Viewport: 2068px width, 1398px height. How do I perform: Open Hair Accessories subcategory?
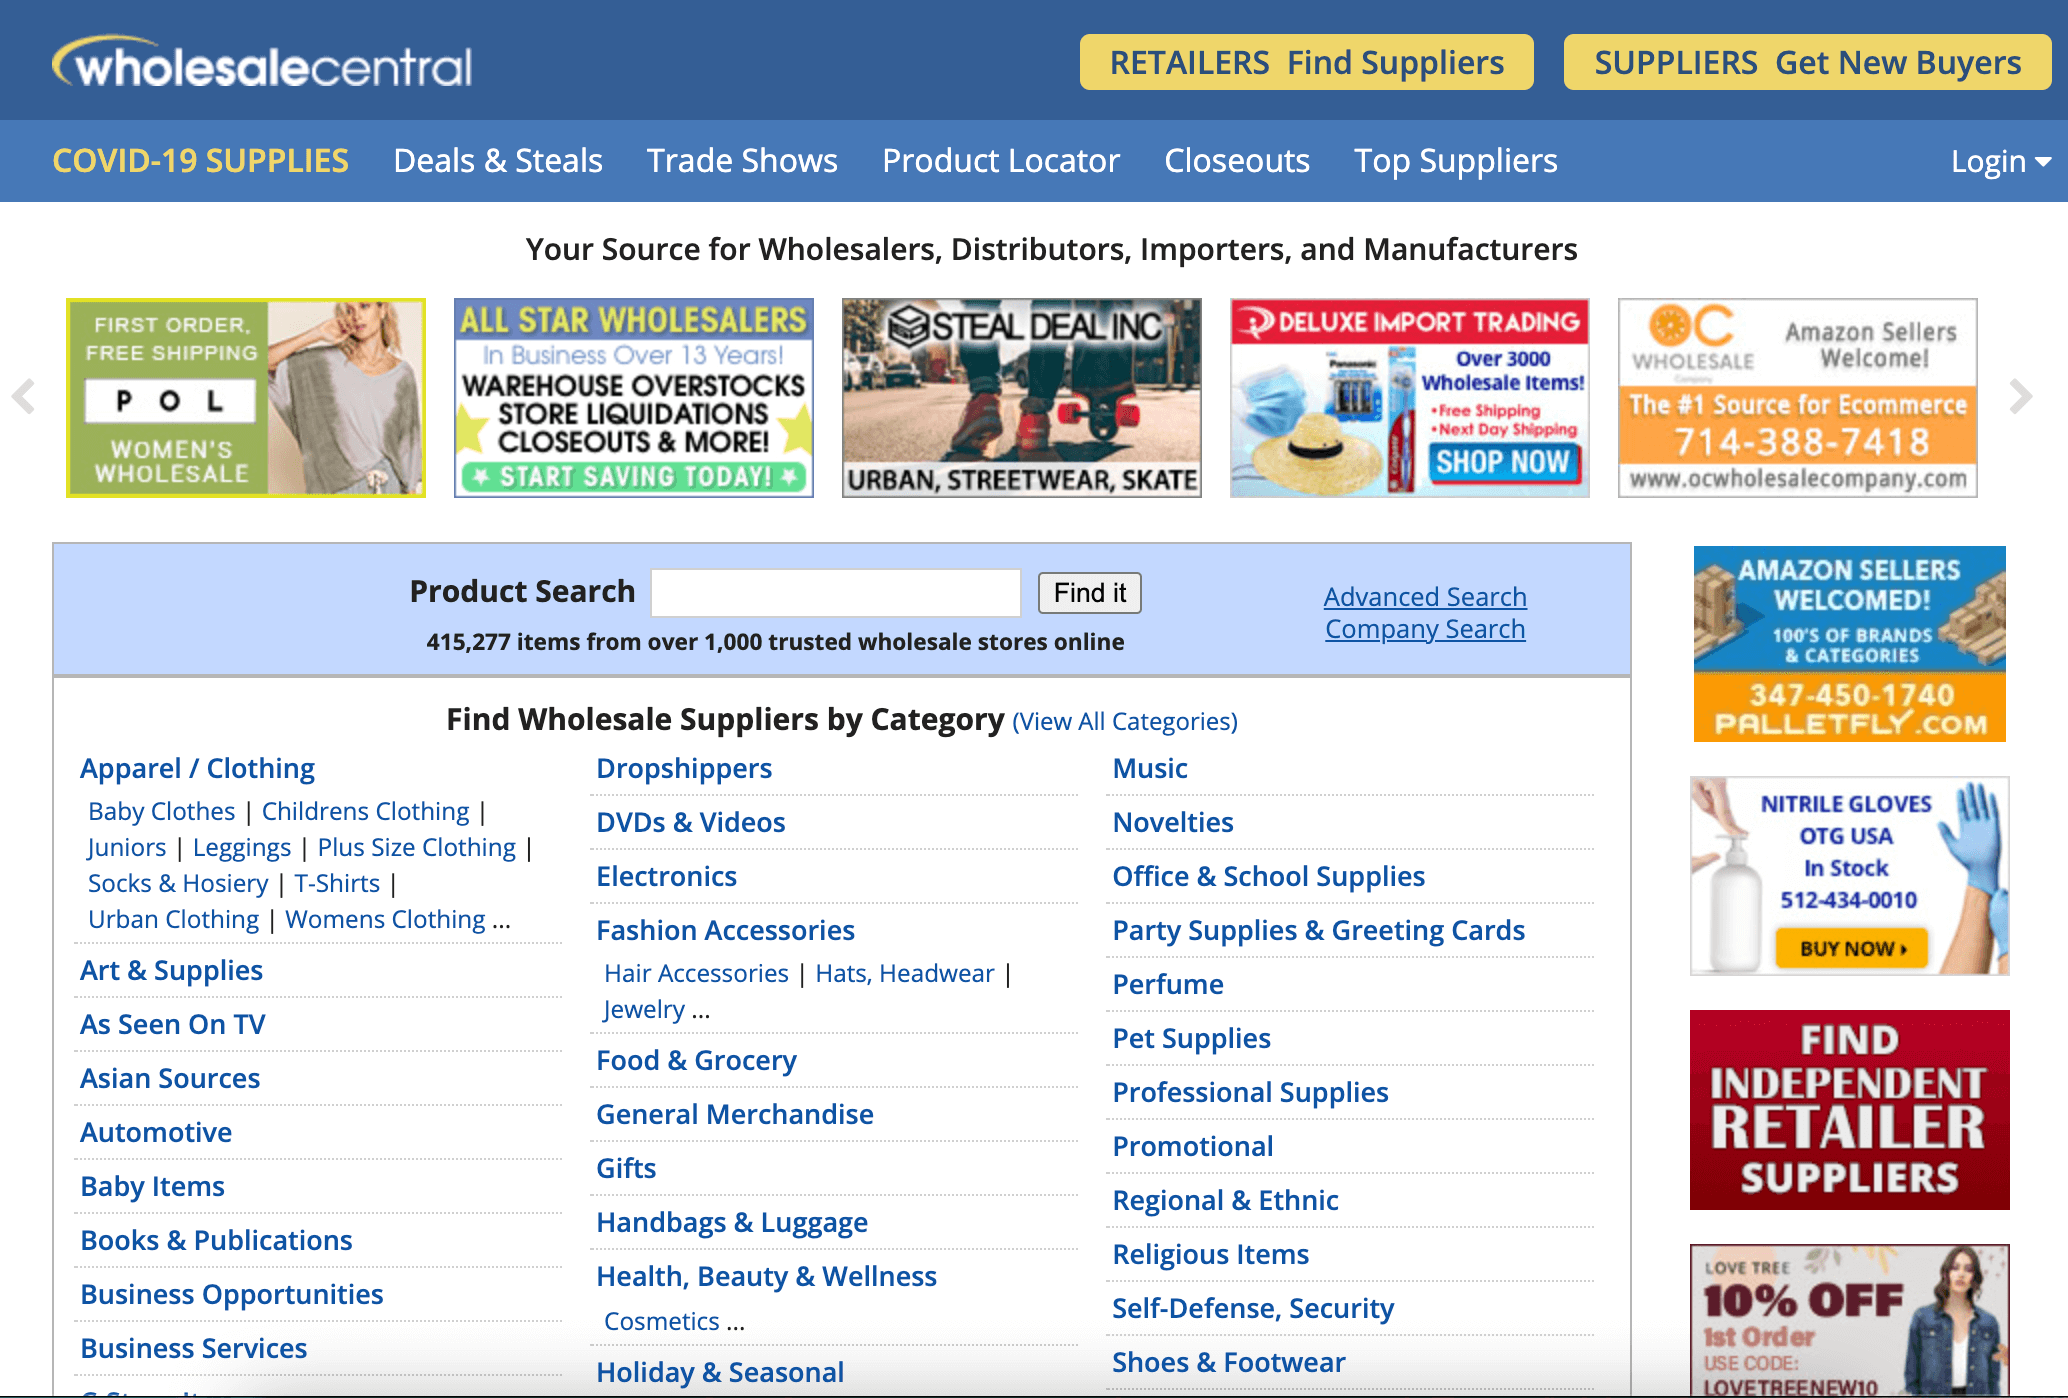tap(696, 973)
